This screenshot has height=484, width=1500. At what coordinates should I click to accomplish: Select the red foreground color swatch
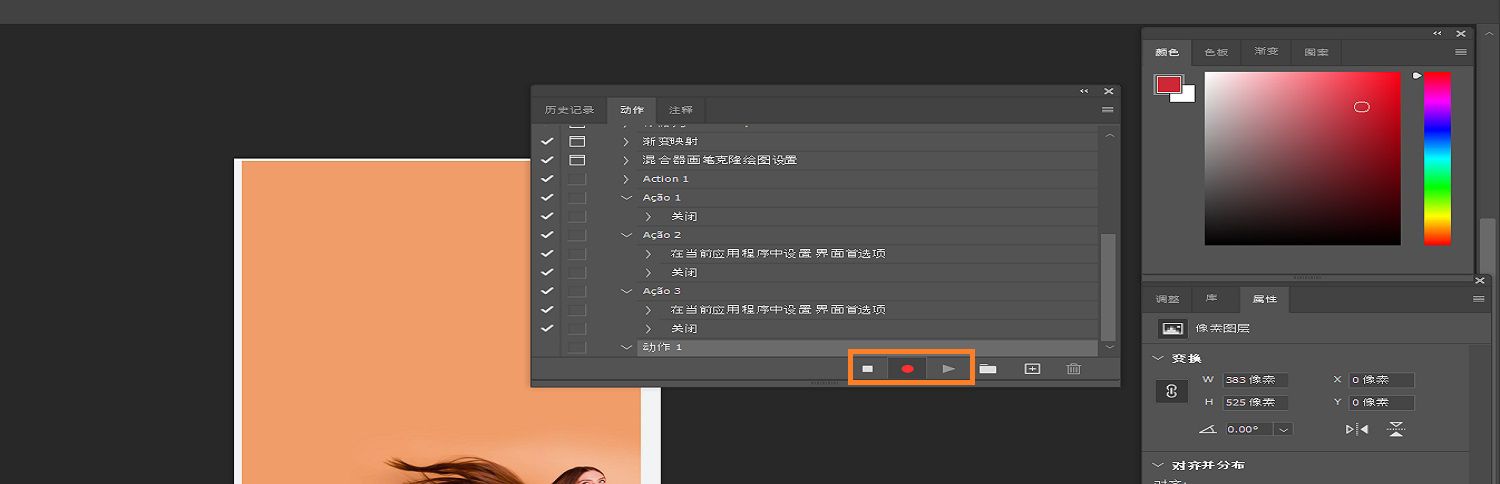pyautogui.click(x=1168, y=84)
